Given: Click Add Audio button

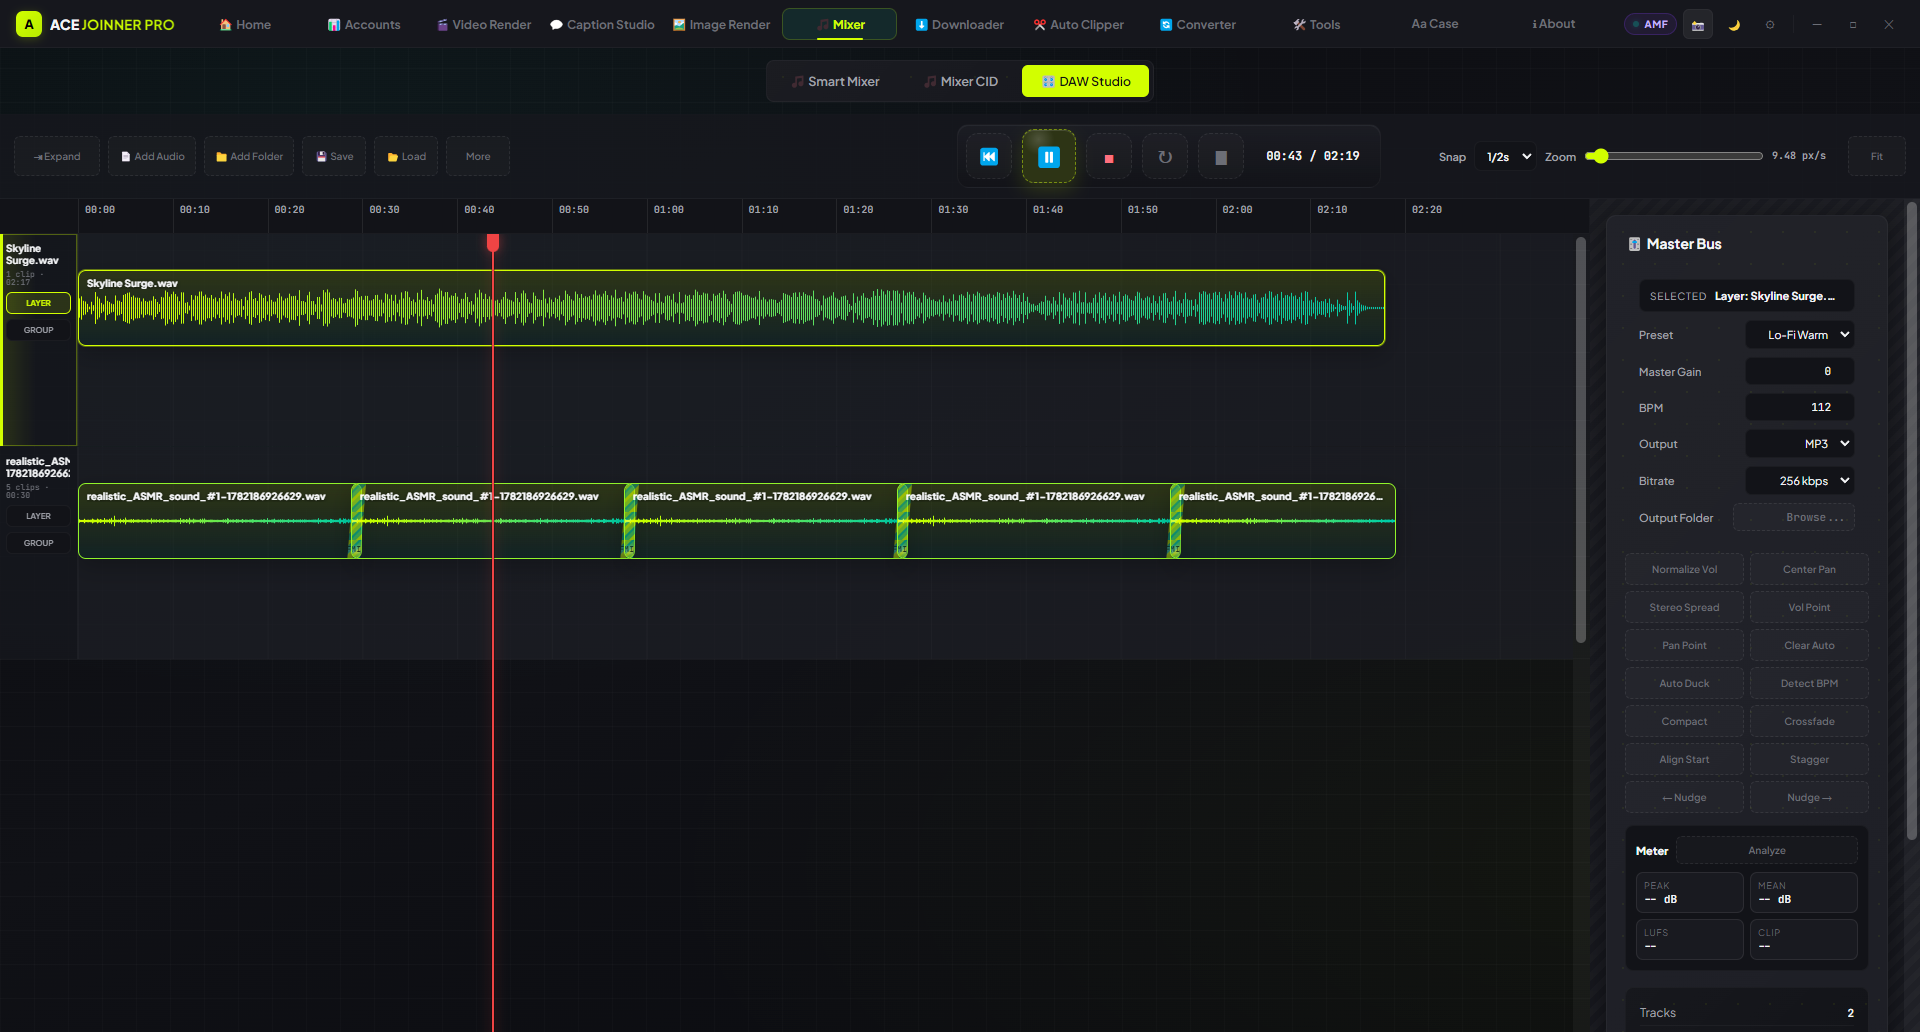Looking at the screenshot, I should pyautogui.click(x=153, y=157).
